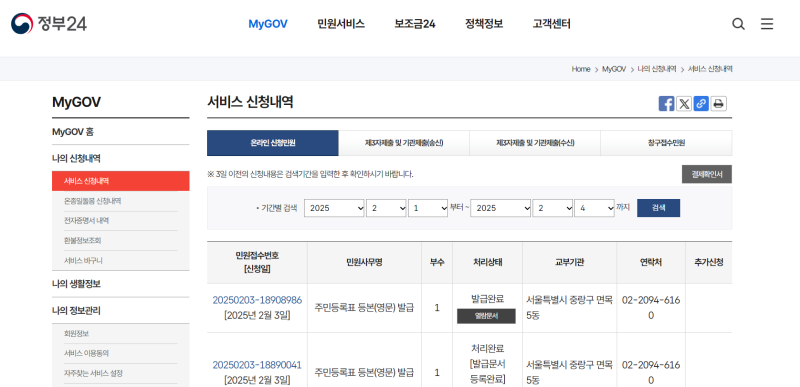800x387 pixels.
Task: Open start day dropdown showing 1
Action: pos(428,208)
